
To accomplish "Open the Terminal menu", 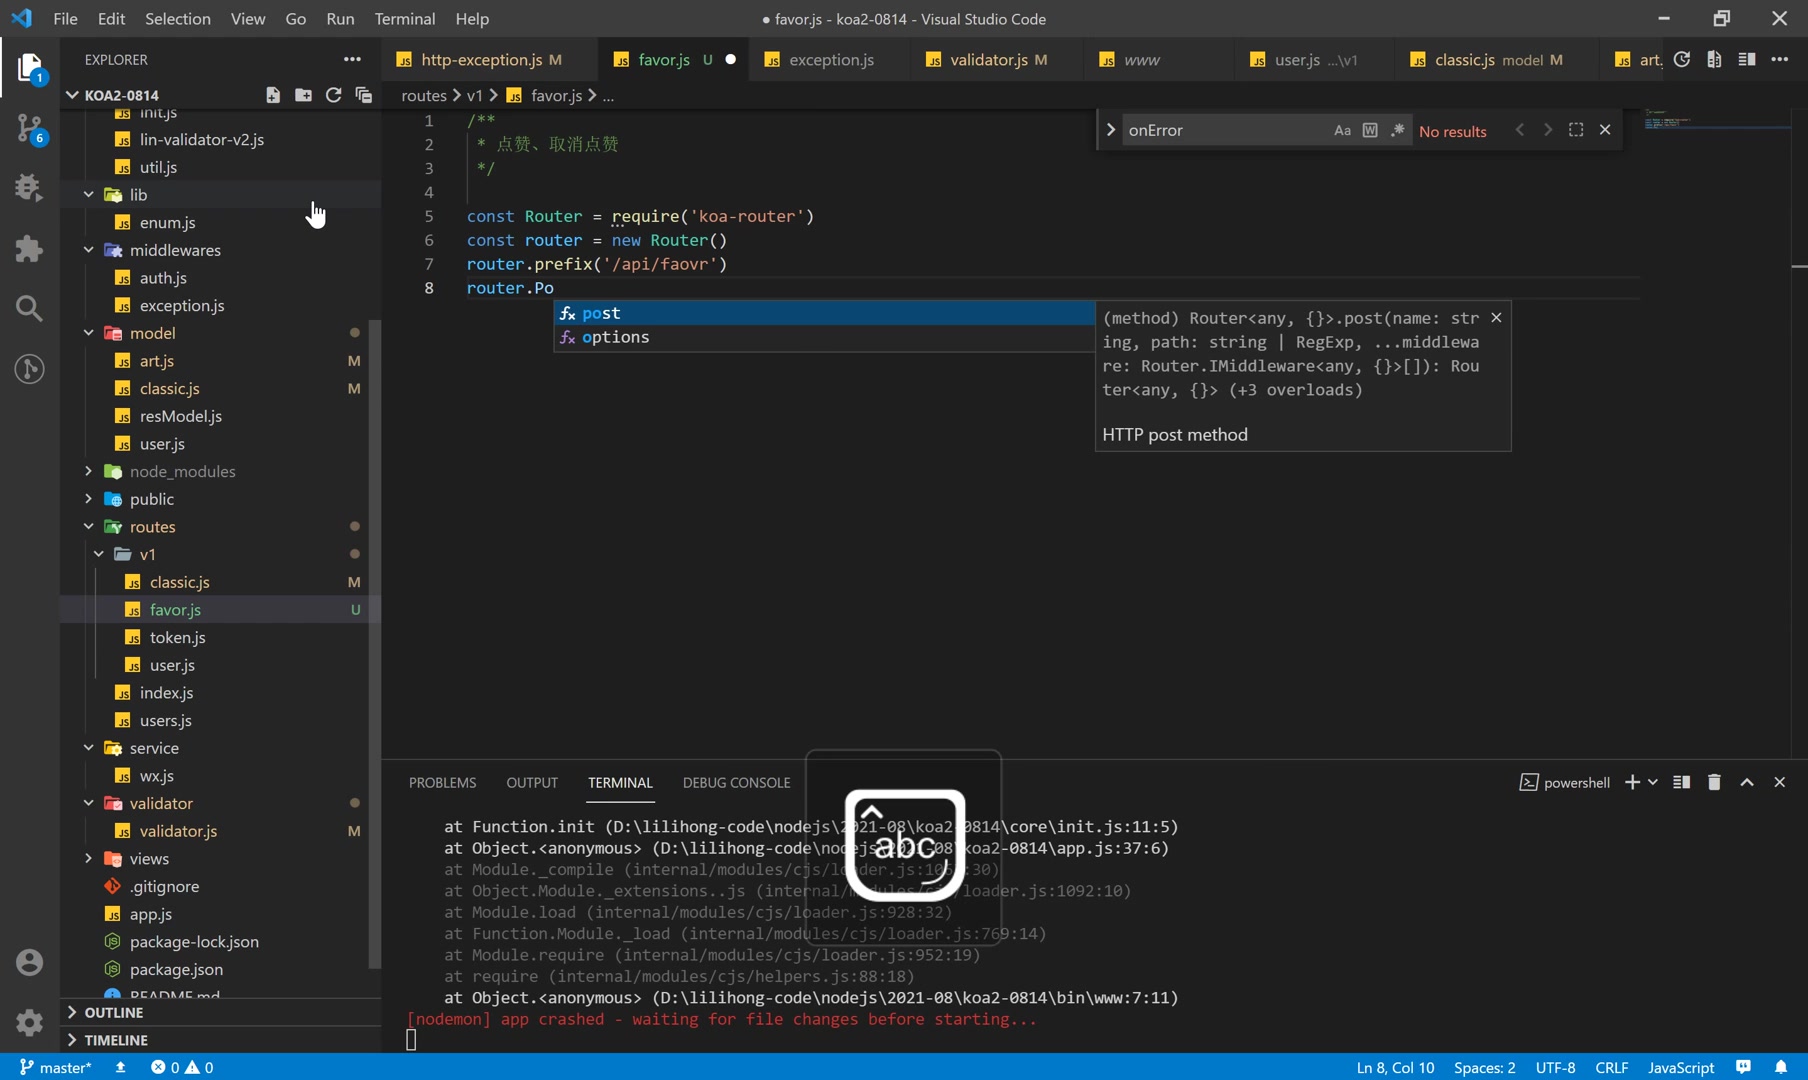I will tap(404, 18).
